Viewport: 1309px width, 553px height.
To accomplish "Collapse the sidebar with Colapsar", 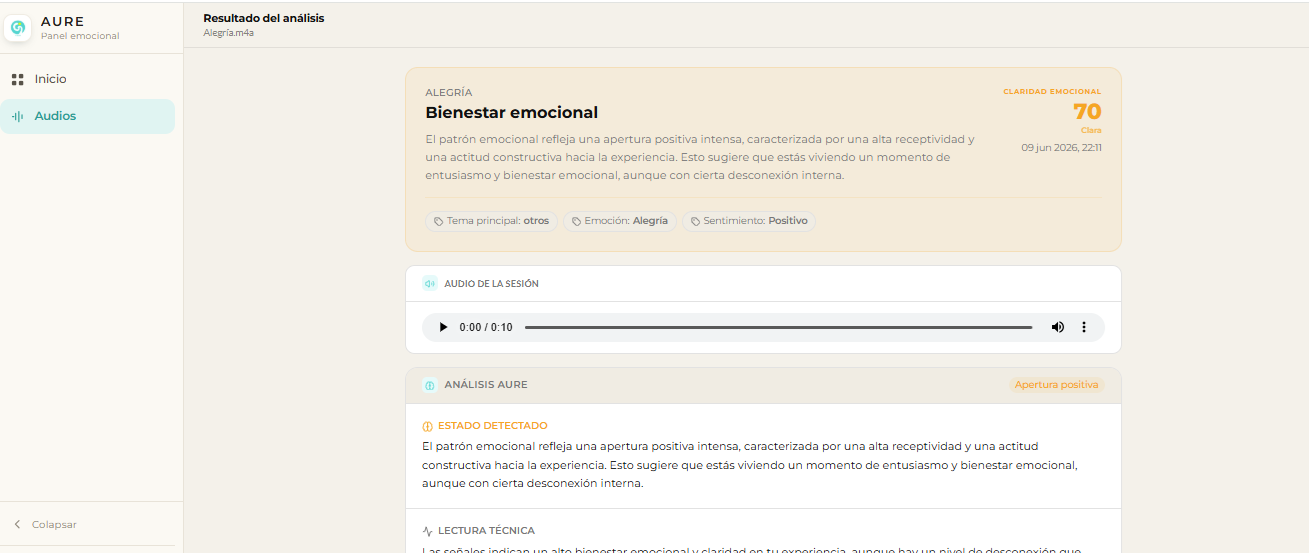I will coord(45,524).
